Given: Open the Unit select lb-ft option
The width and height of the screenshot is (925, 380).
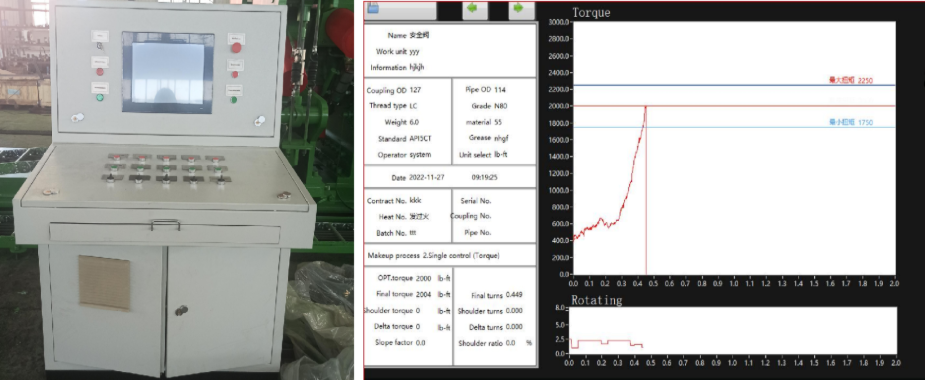Looking at the screenshot, I should (500, 155).
